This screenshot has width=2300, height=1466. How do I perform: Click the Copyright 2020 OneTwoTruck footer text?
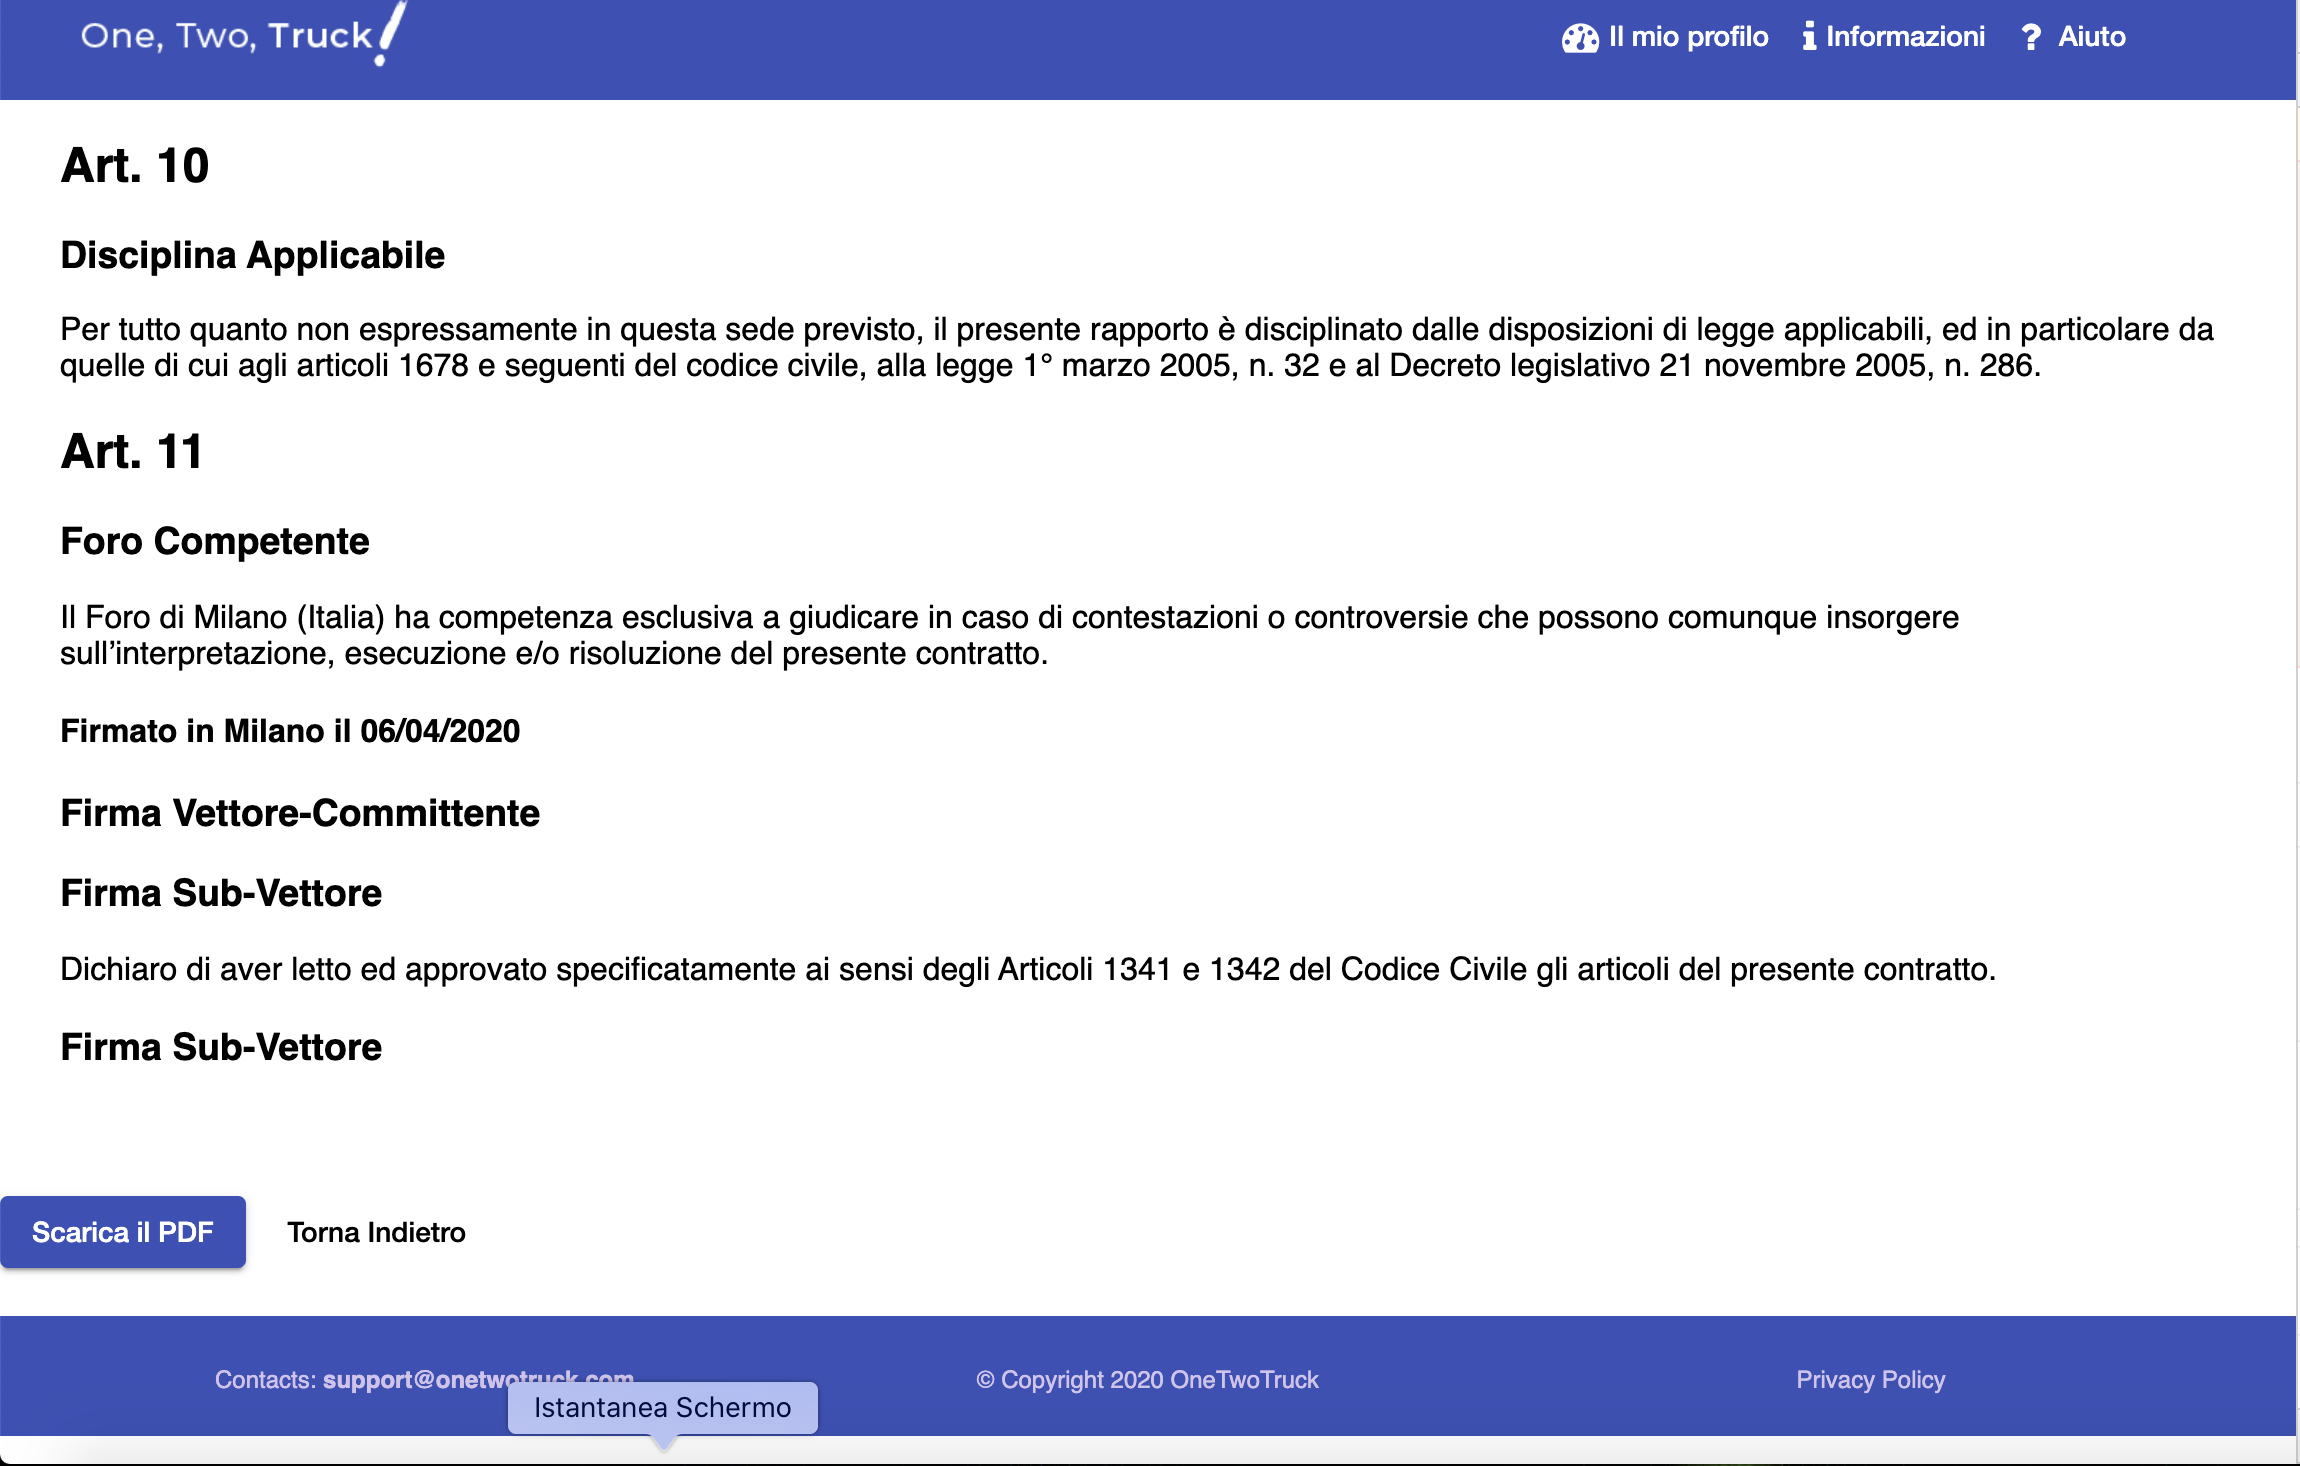tap(1147, 1380)
